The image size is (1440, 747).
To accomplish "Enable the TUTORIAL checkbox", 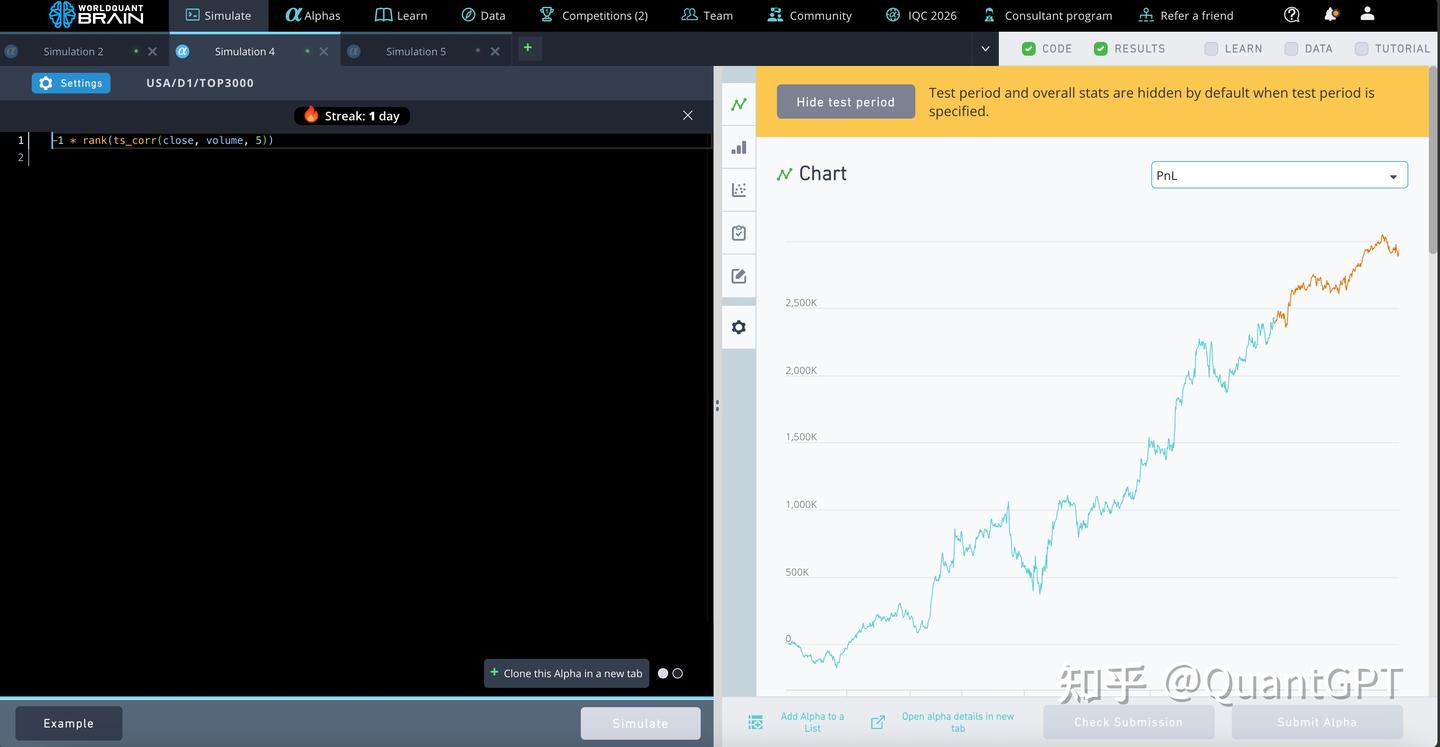I will pyautogui.click(x=1361, y=49).
